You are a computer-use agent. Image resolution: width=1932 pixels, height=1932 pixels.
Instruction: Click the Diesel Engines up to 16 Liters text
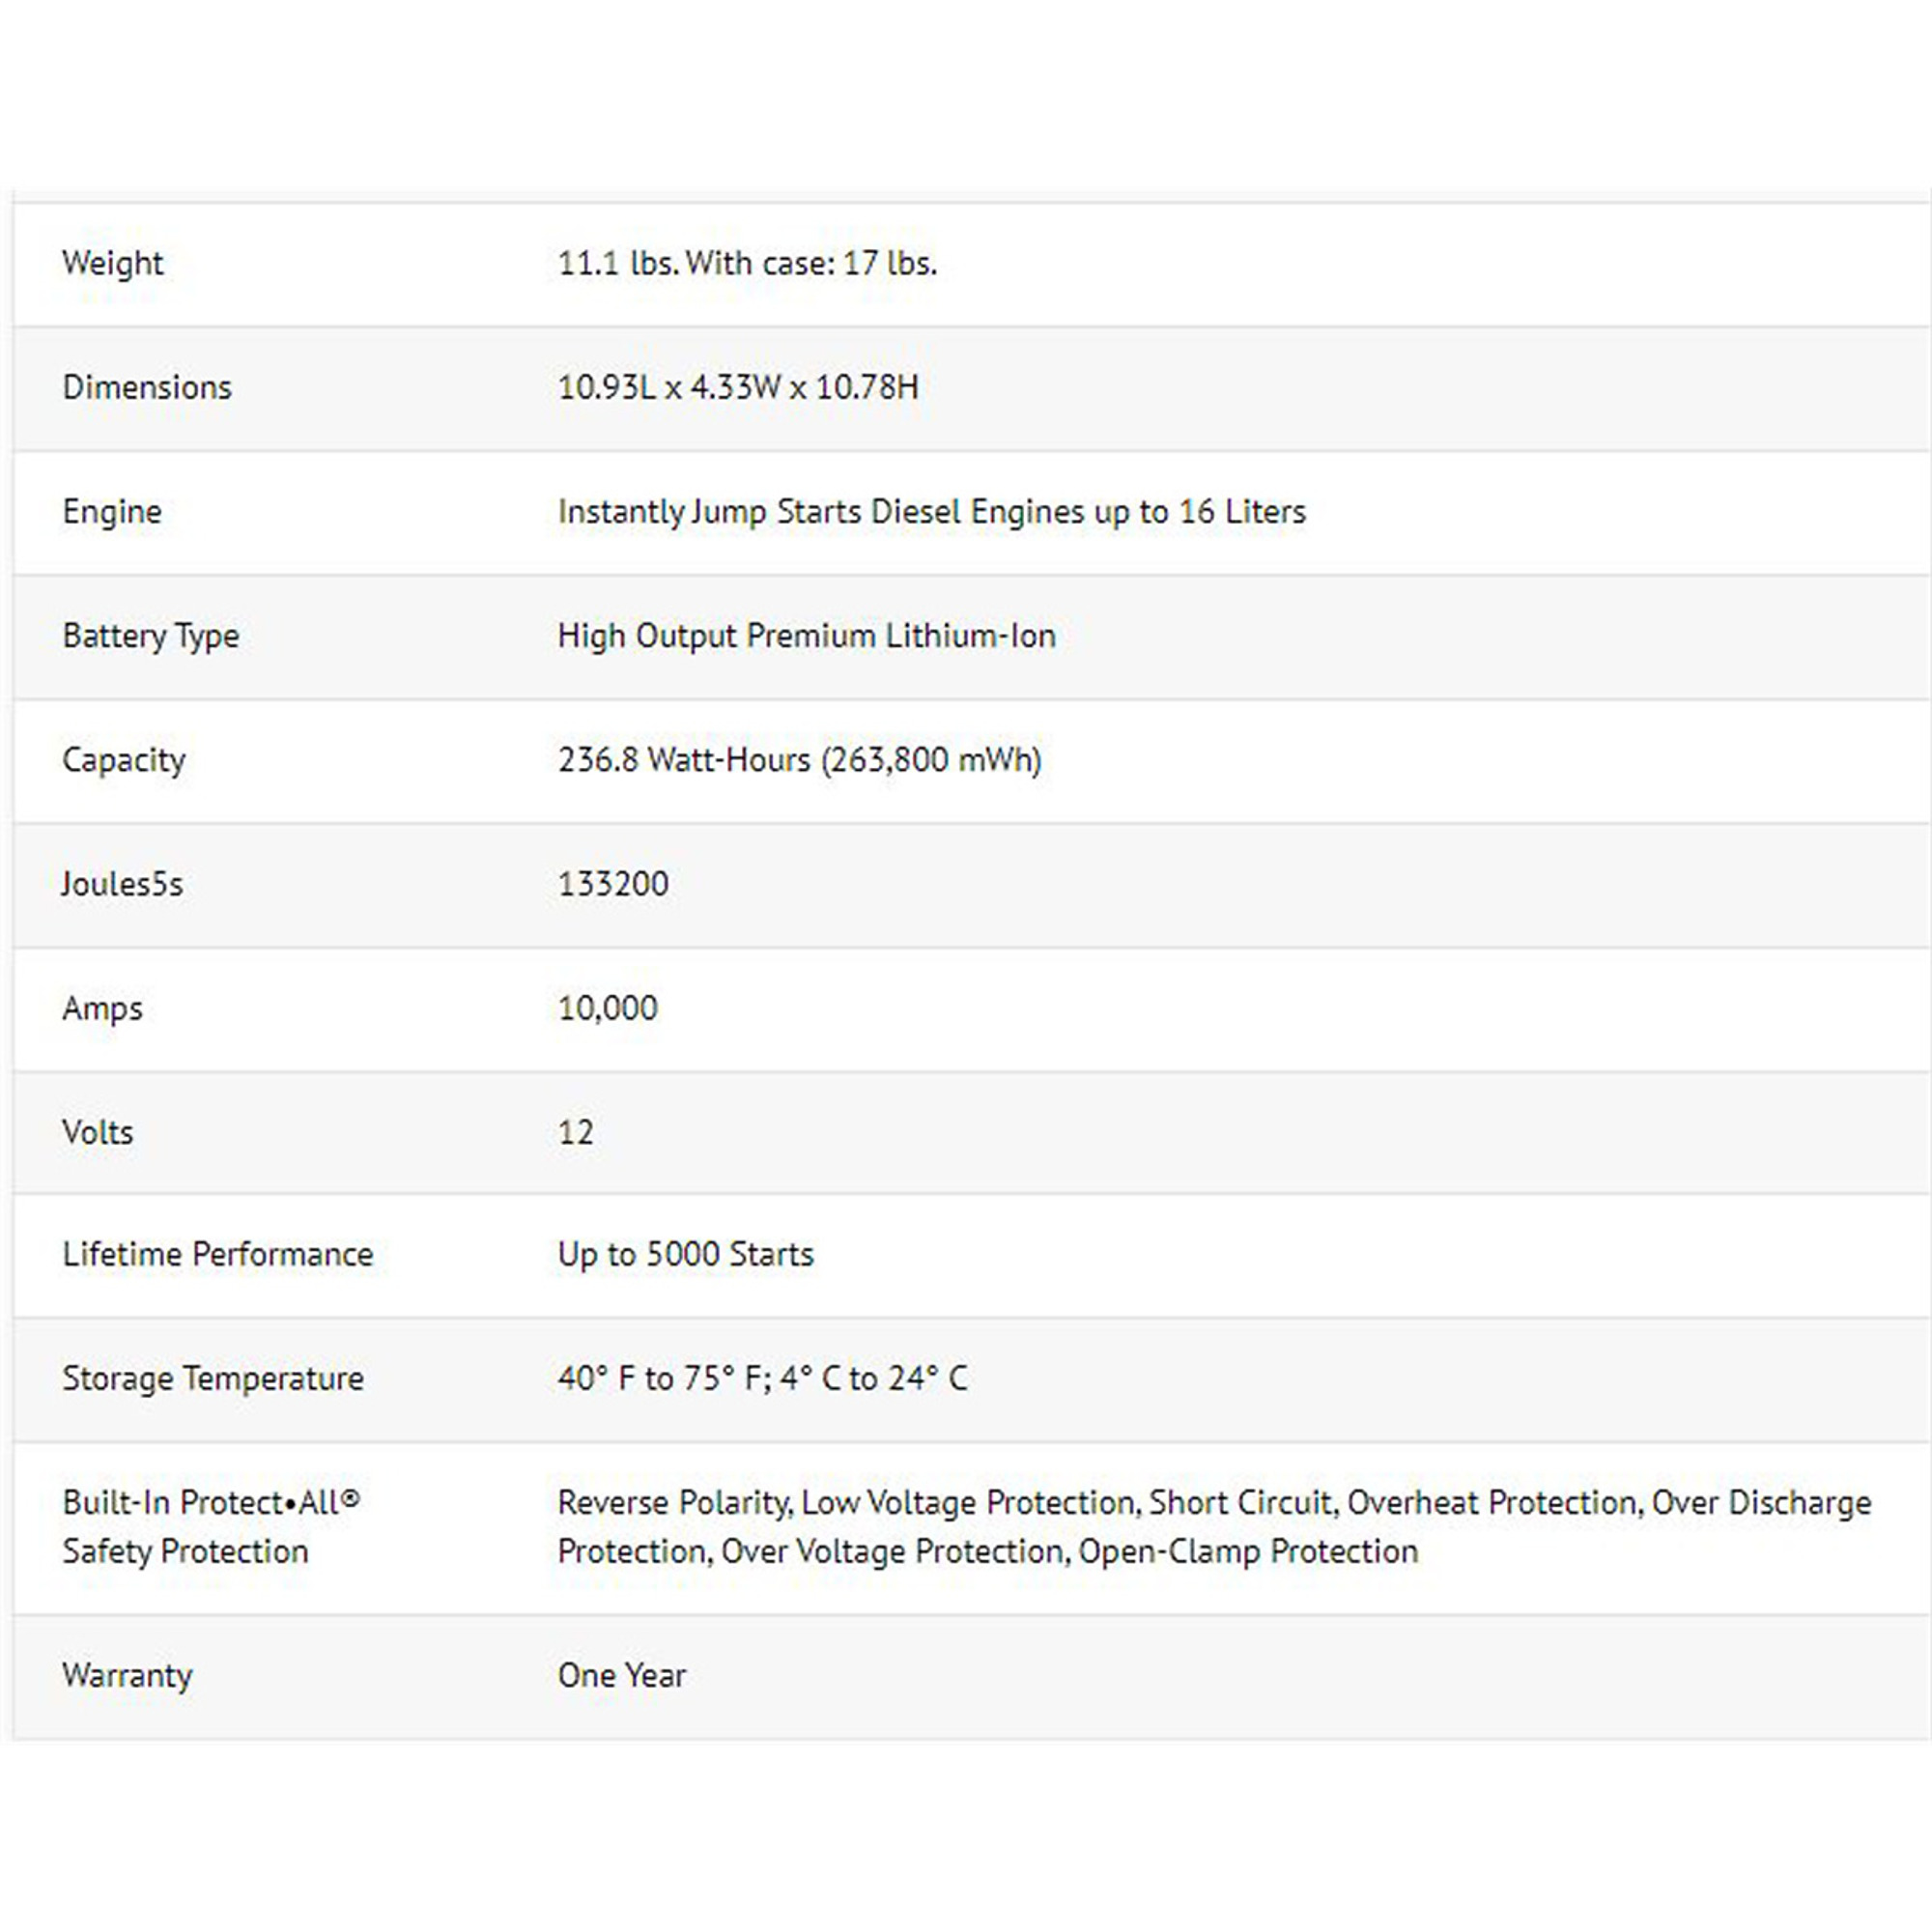pos(1087,511)
